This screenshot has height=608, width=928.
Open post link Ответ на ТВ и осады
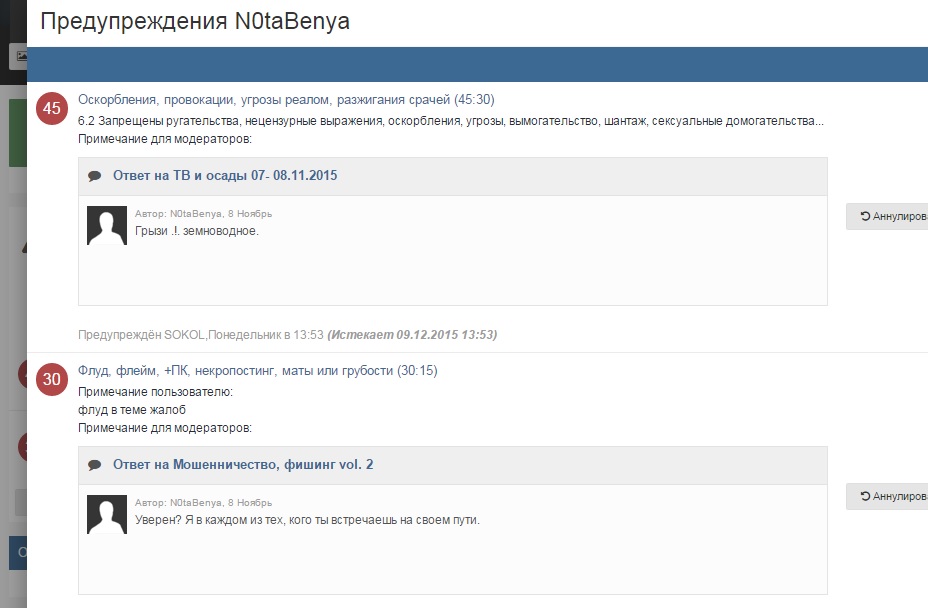click(x=225, y=175)
